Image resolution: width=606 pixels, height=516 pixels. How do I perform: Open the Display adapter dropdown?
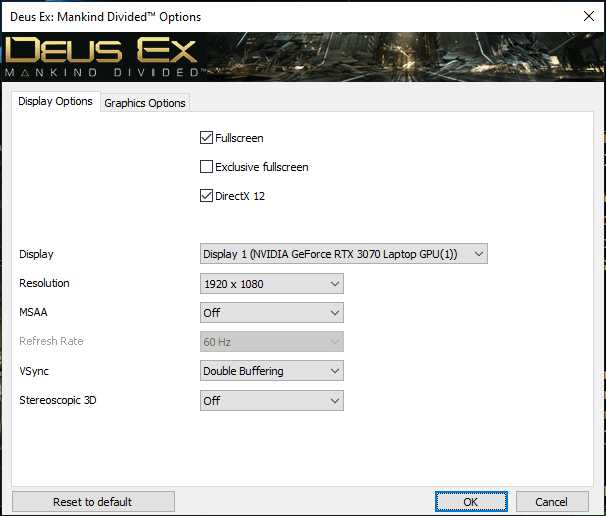tap(344, 254)
